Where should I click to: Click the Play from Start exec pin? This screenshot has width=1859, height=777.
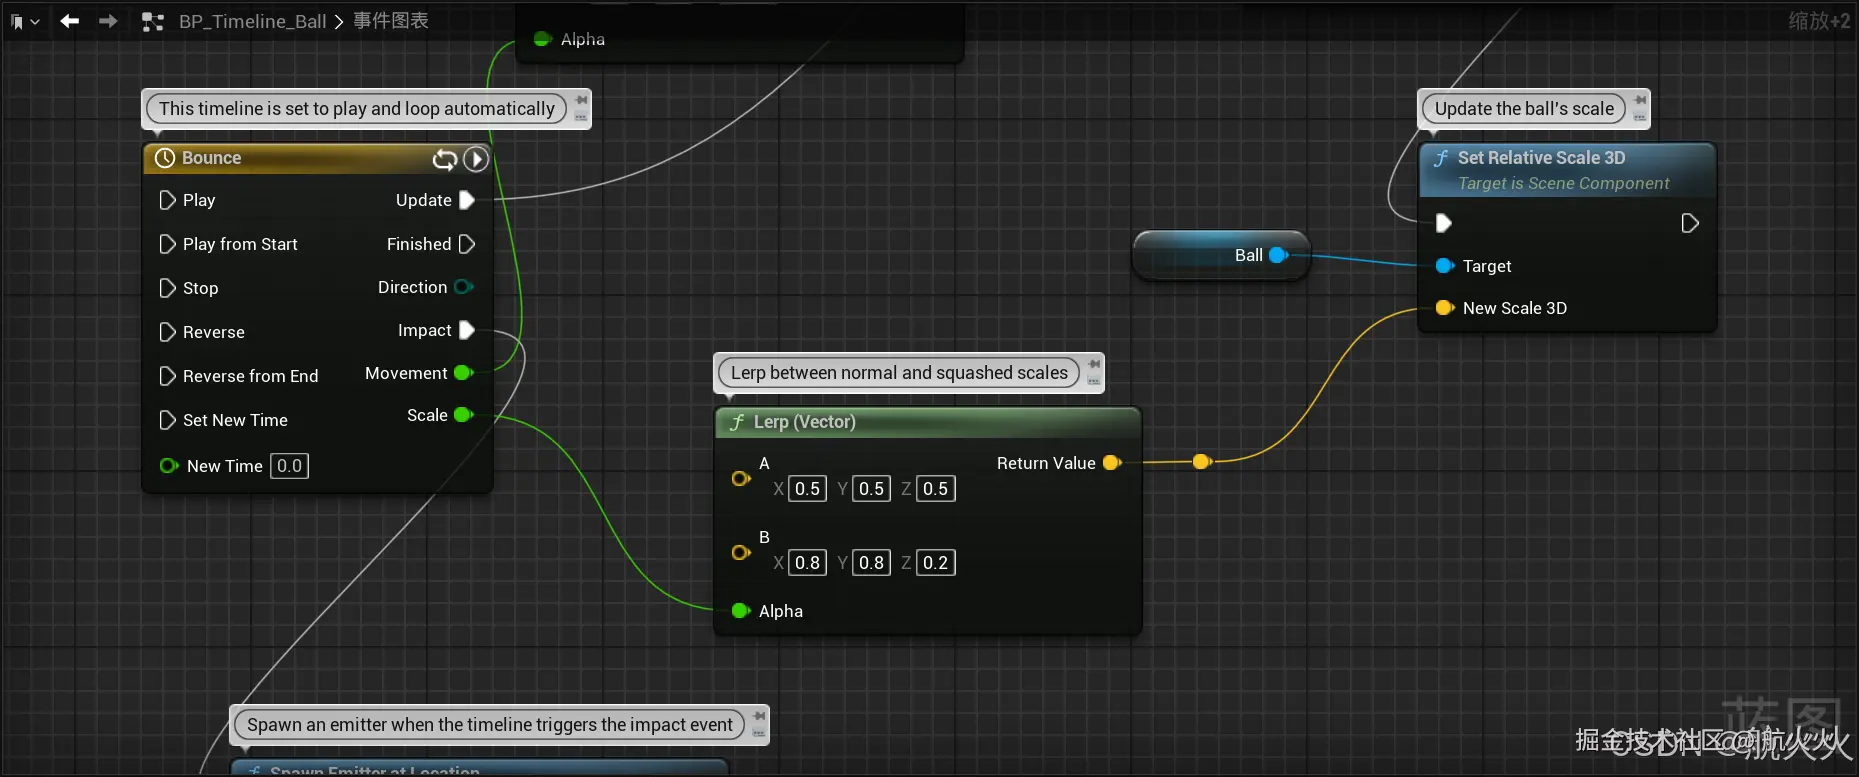[167, 244]
